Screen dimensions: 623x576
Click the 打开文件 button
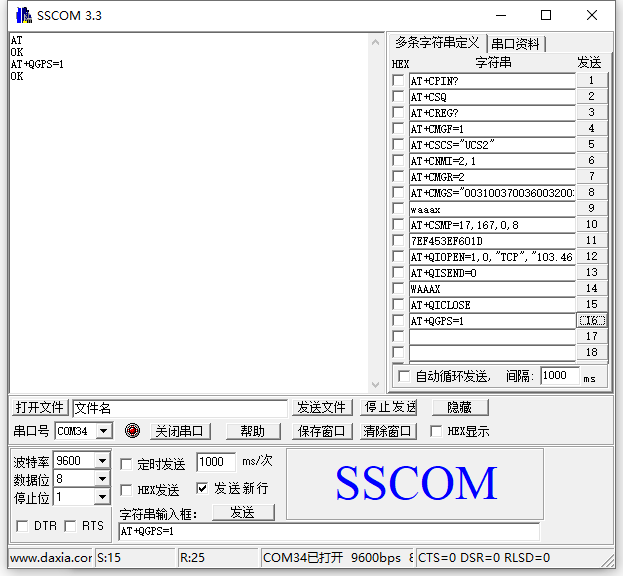39,408
